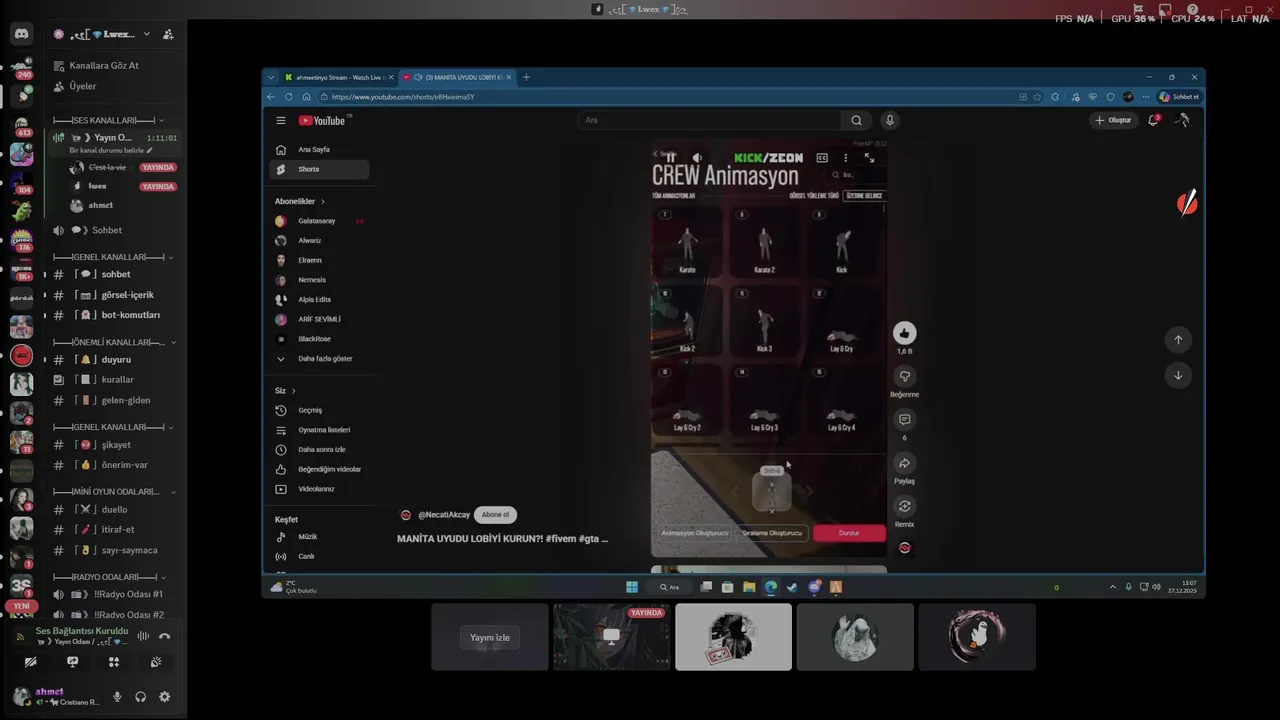The width and height of the screenshot is (1280, 720).
Task: Join the Sohbet voice channel
Action: click(115, 230)
